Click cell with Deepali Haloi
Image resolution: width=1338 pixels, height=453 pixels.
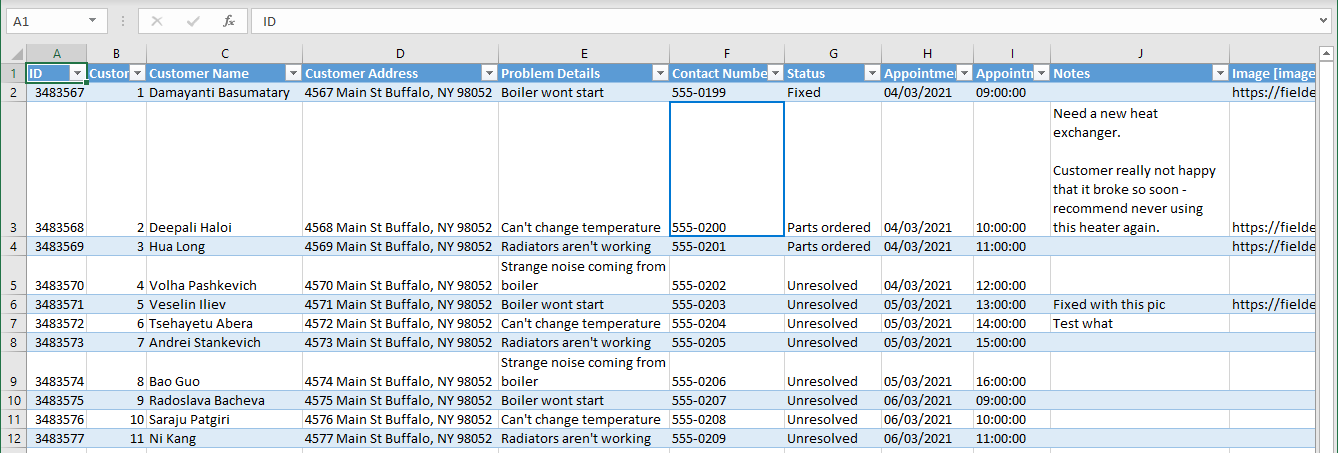(x=224, y=169)
